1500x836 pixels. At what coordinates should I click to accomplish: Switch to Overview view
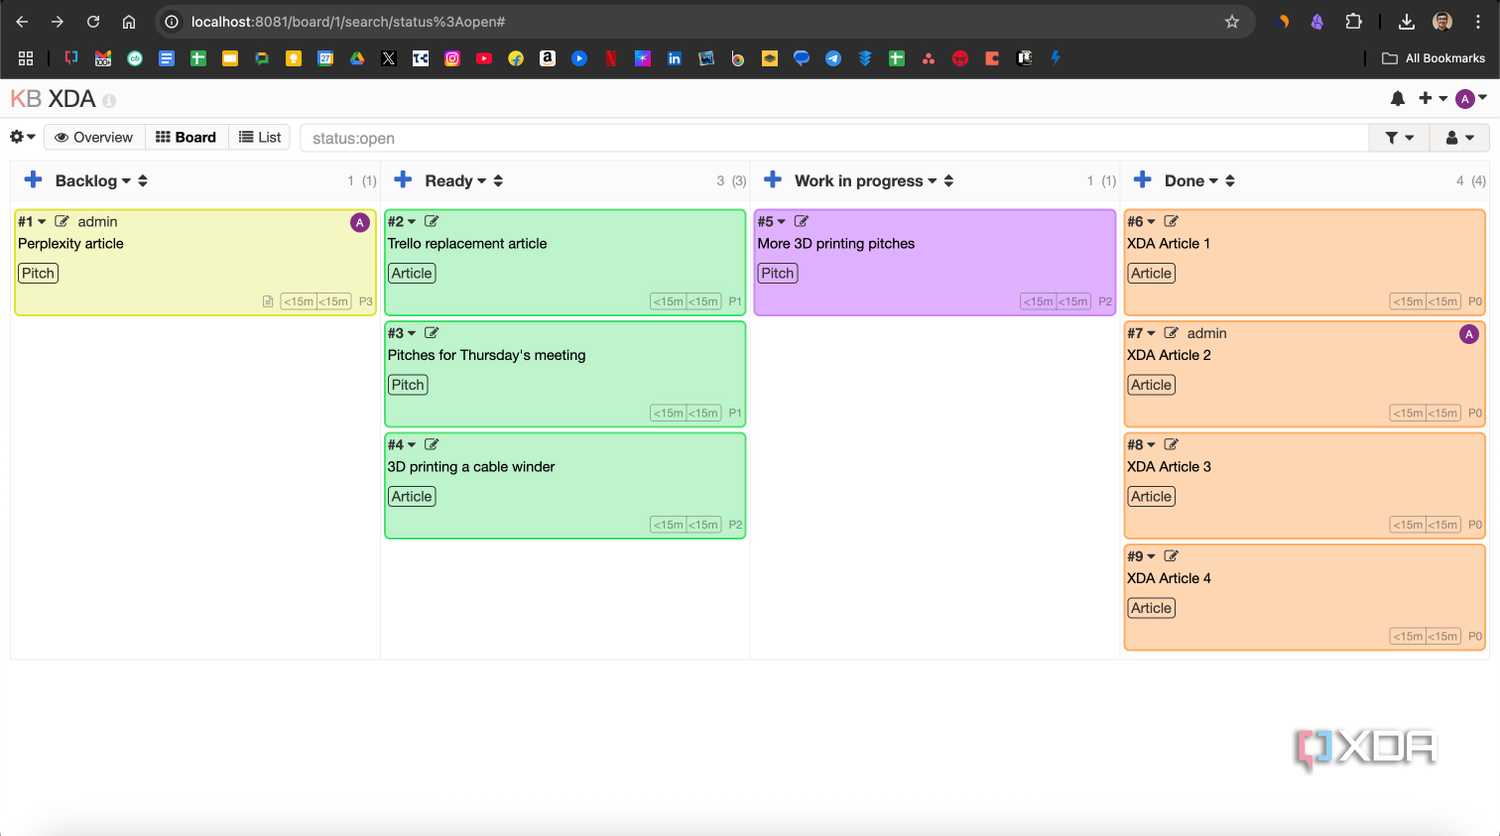pyautogui.click(x=94, y=137)
